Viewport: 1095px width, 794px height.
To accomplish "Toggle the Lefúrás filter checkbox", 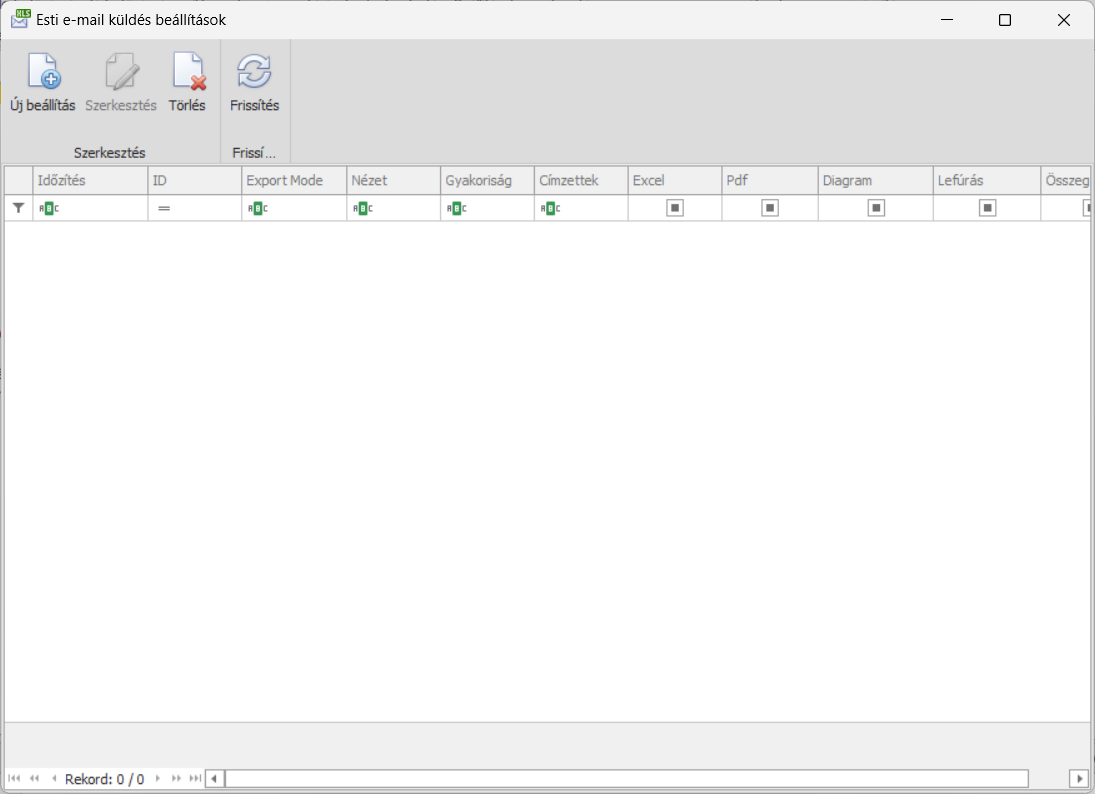I will 987,208.
